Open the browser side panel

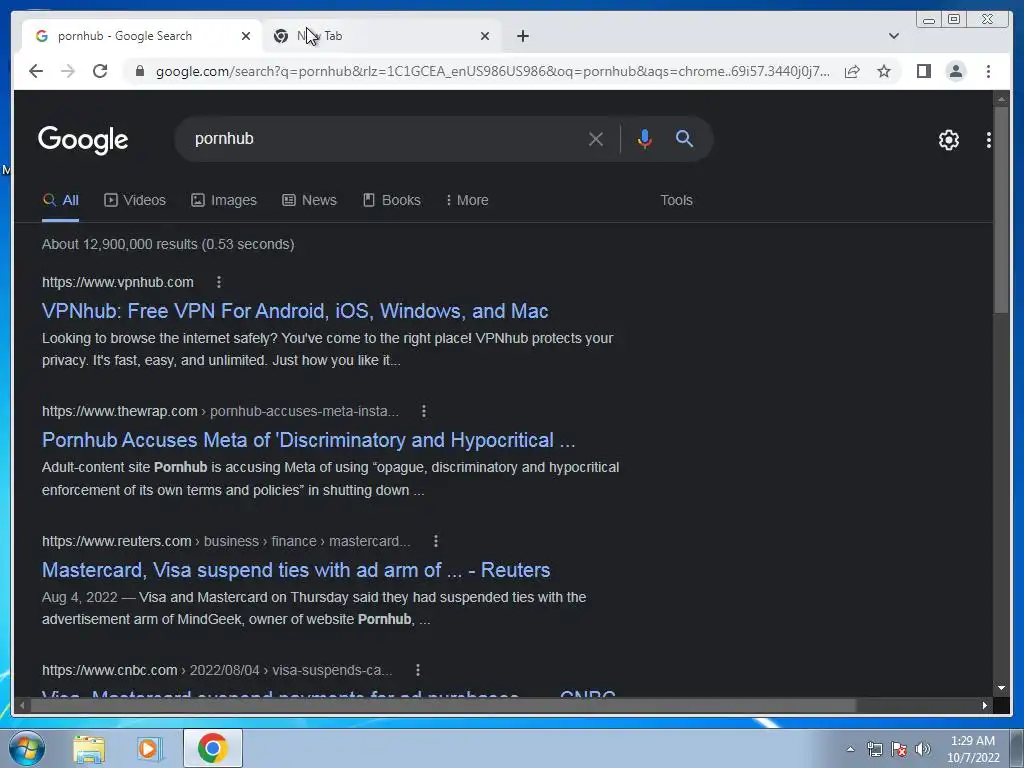pos(923,71)
